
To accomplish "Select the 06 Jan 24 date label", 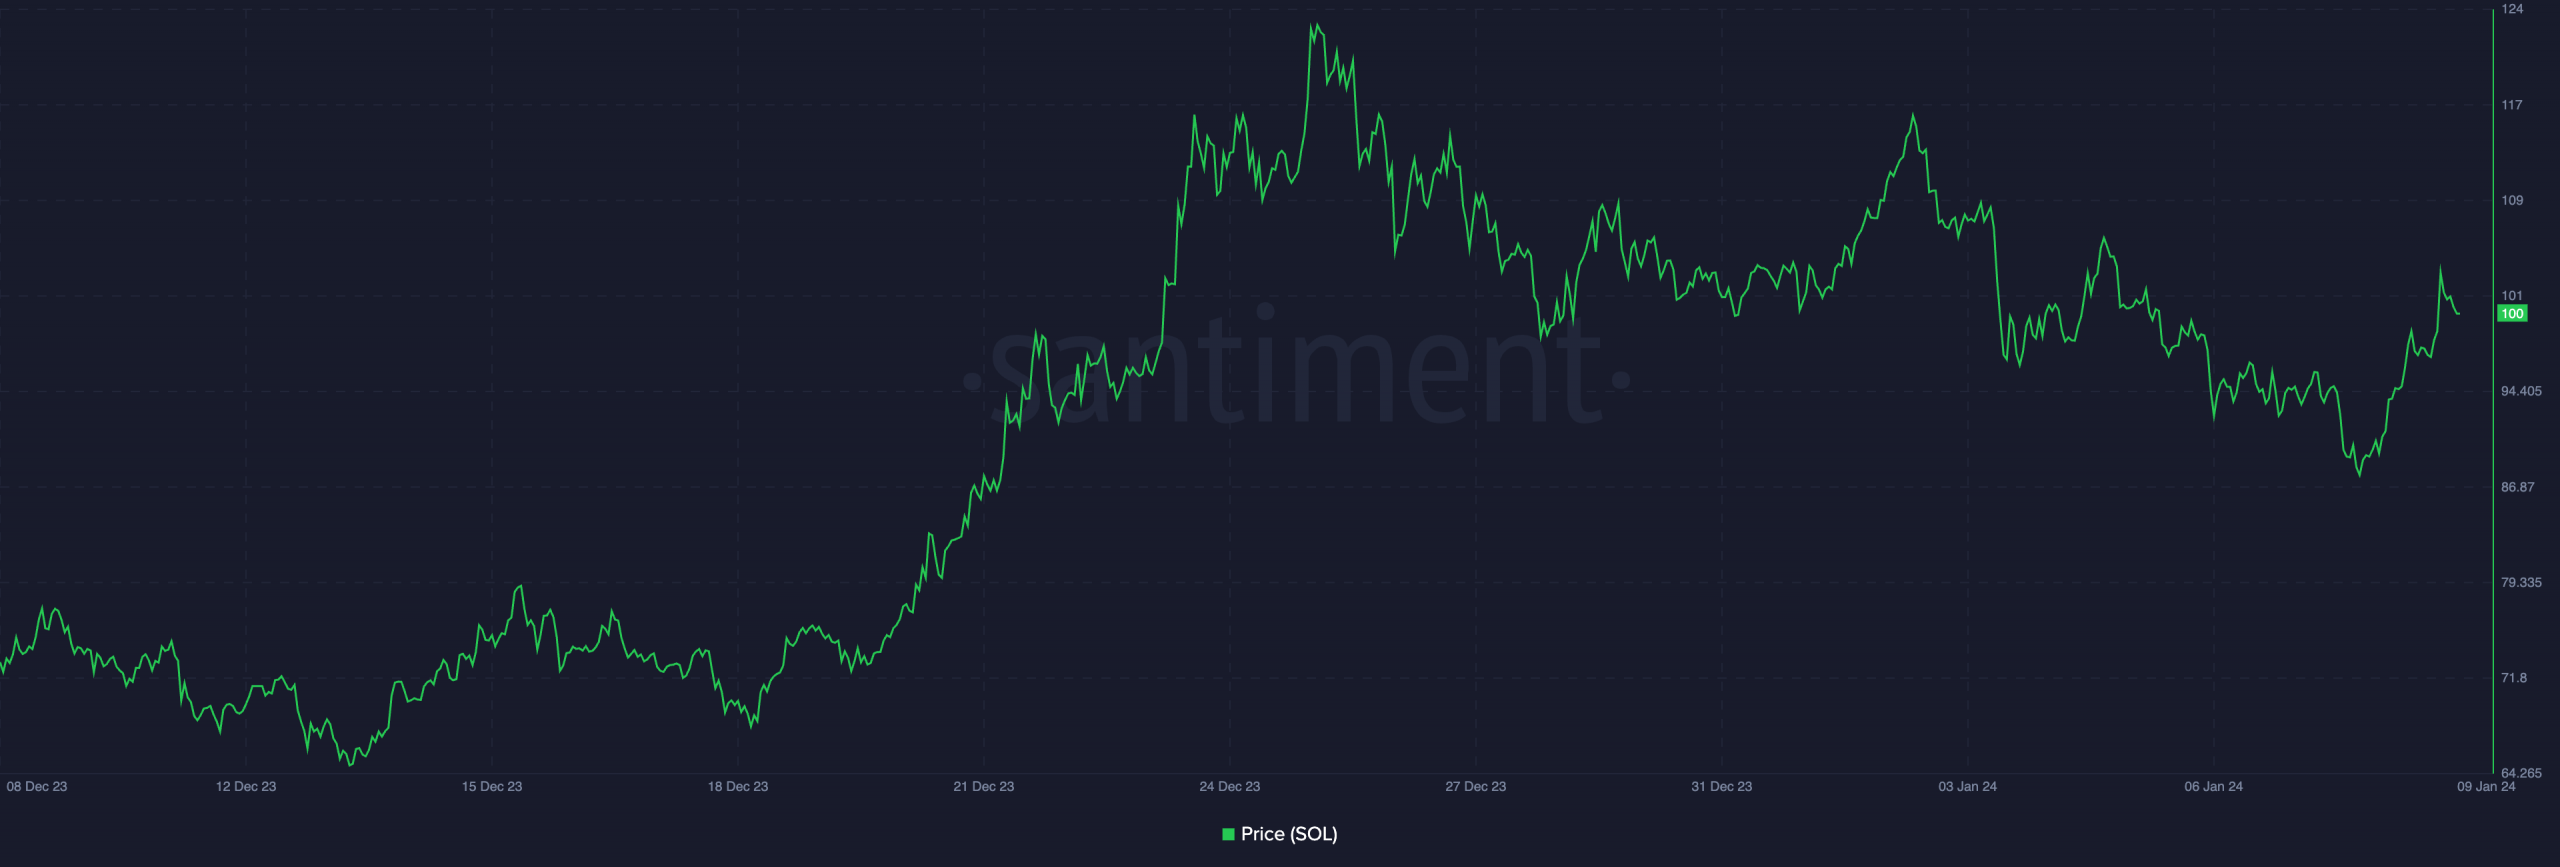I will coord(2214,787).
